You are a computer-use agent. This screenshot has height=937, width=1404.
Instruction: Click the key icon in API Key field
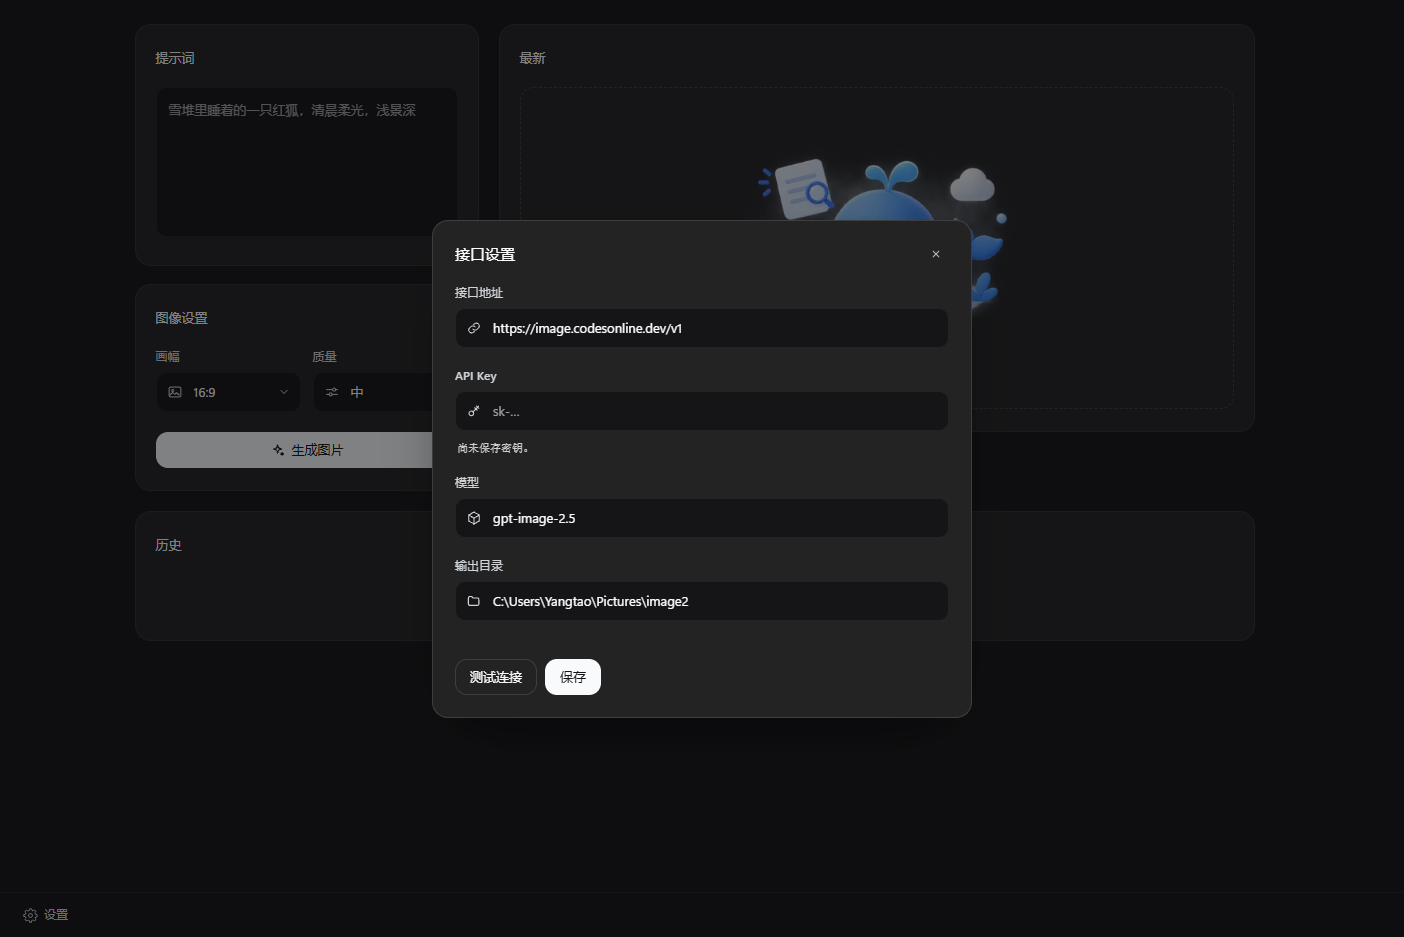click(474, 411)
